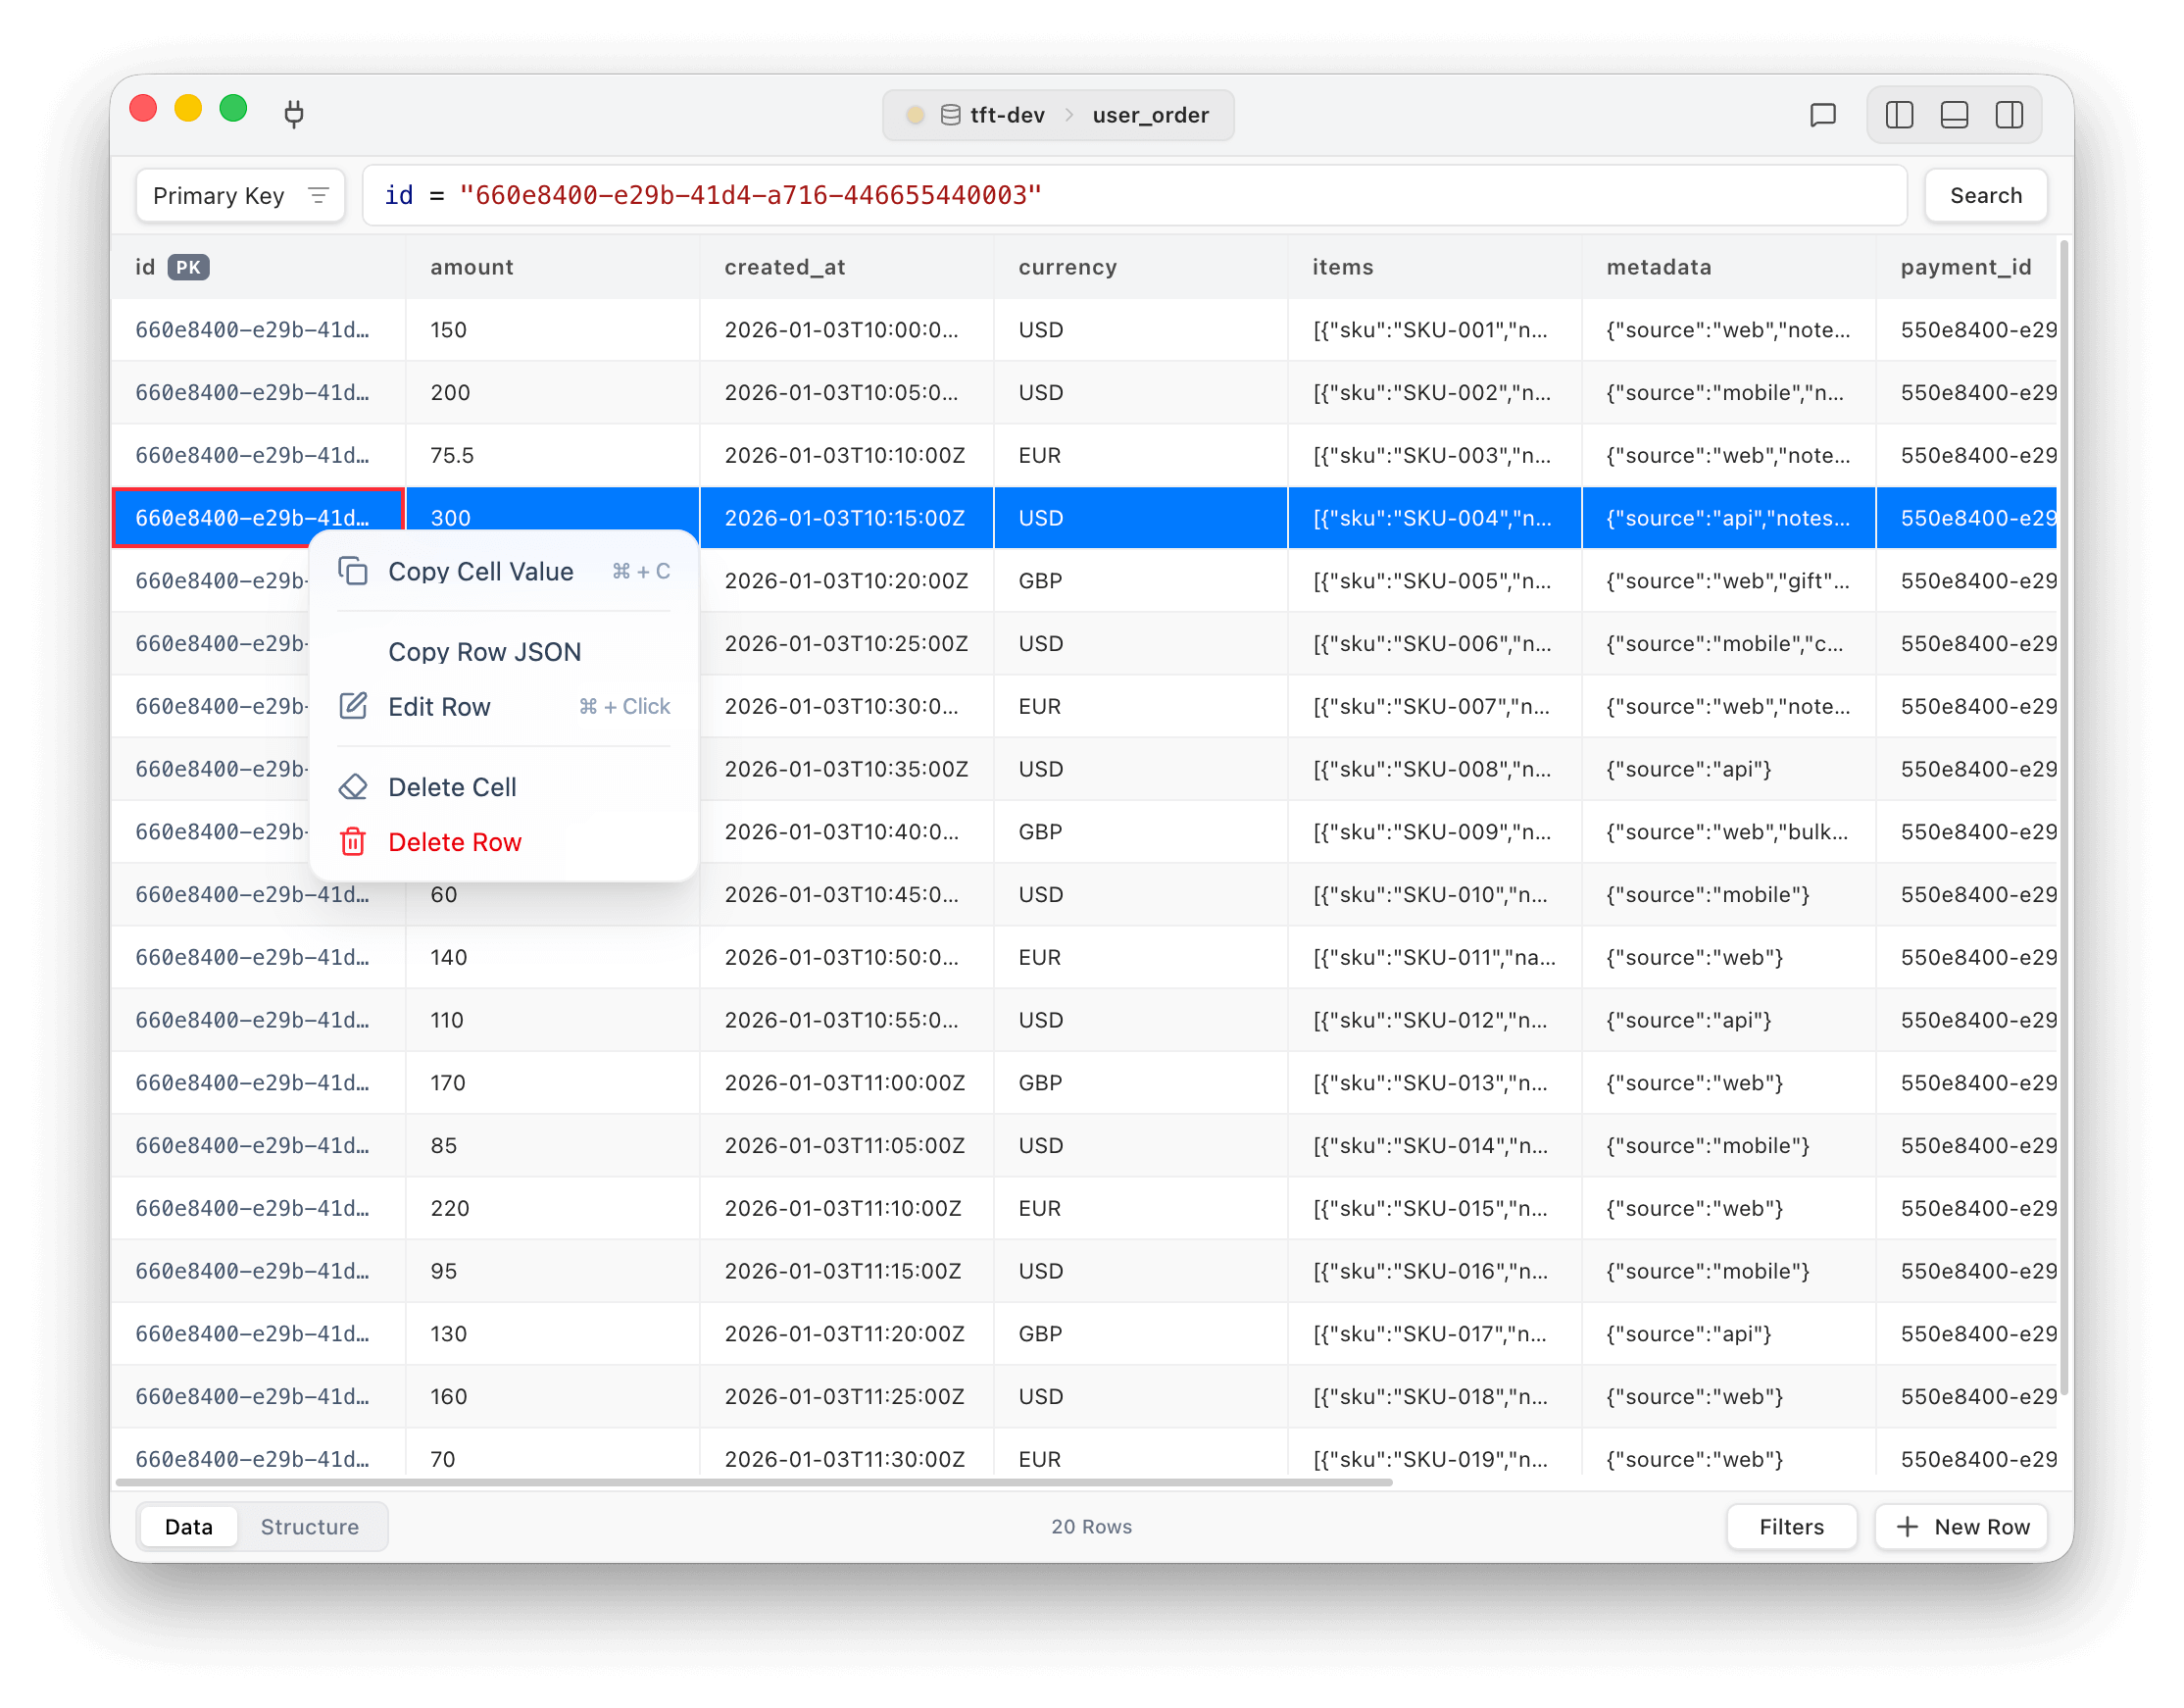Switch to the Structure tab
This screenshot has width=2184, height=1708.
(x=309, y=1526)
